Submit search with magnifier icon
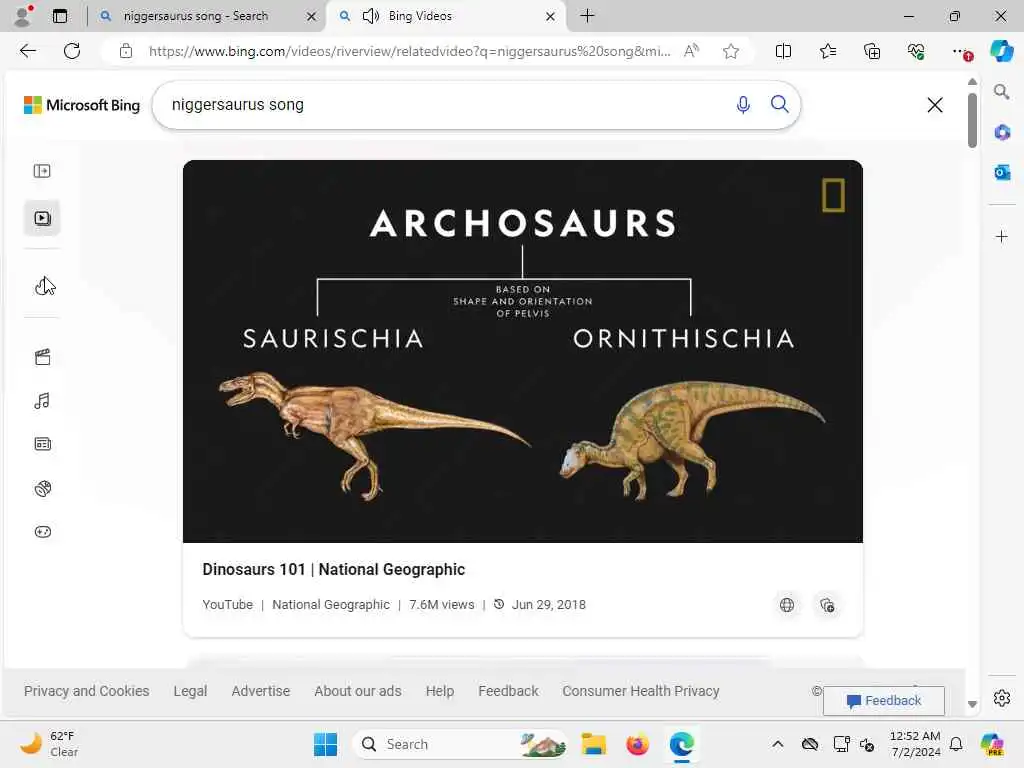The image size is (1024, 768). (x=779, y=104)
